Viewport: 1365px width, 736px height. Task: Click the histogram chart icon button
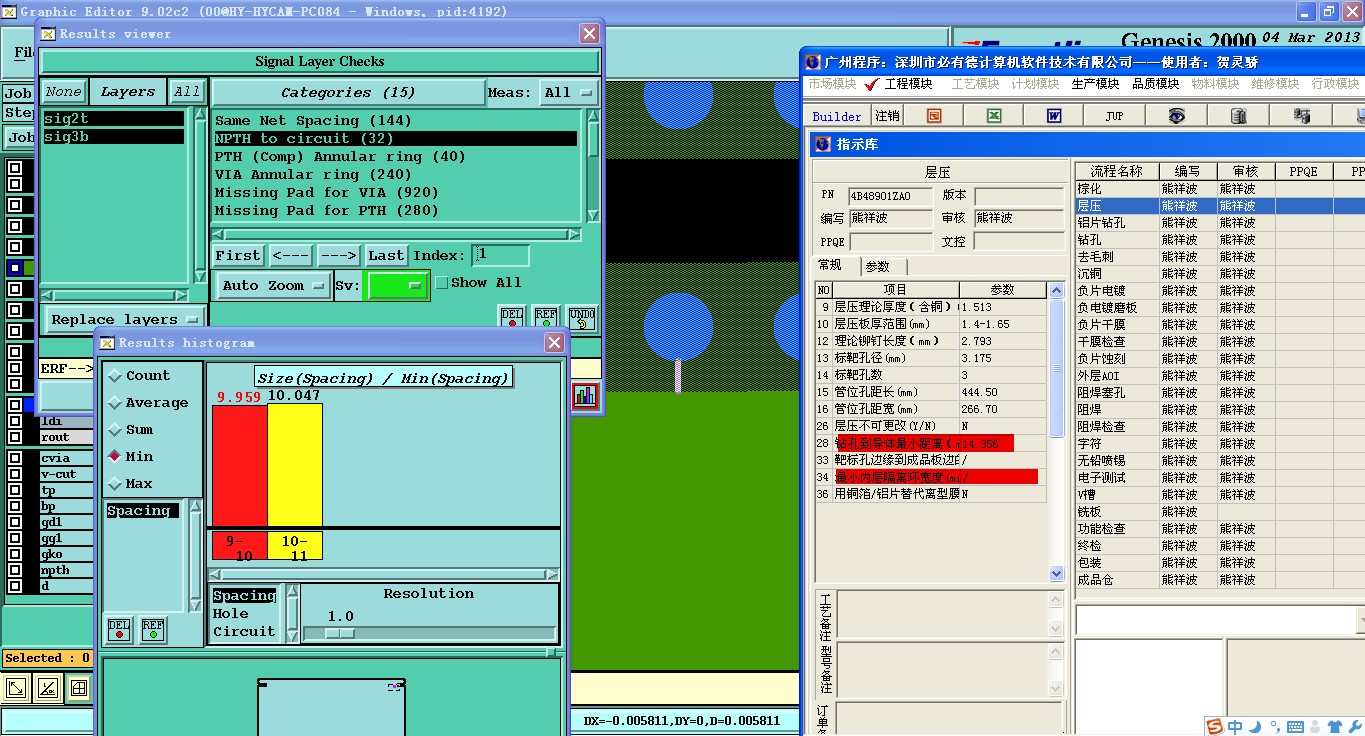coord(585,396)
